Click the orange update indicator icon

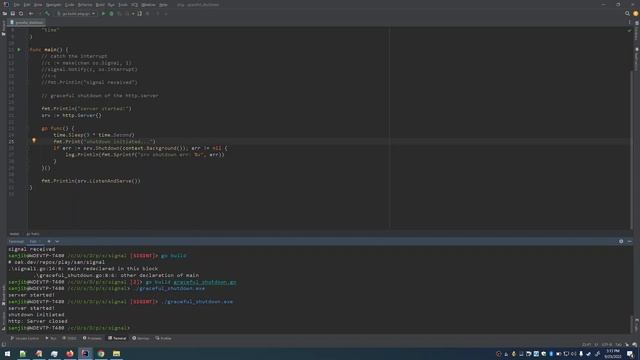636,13
